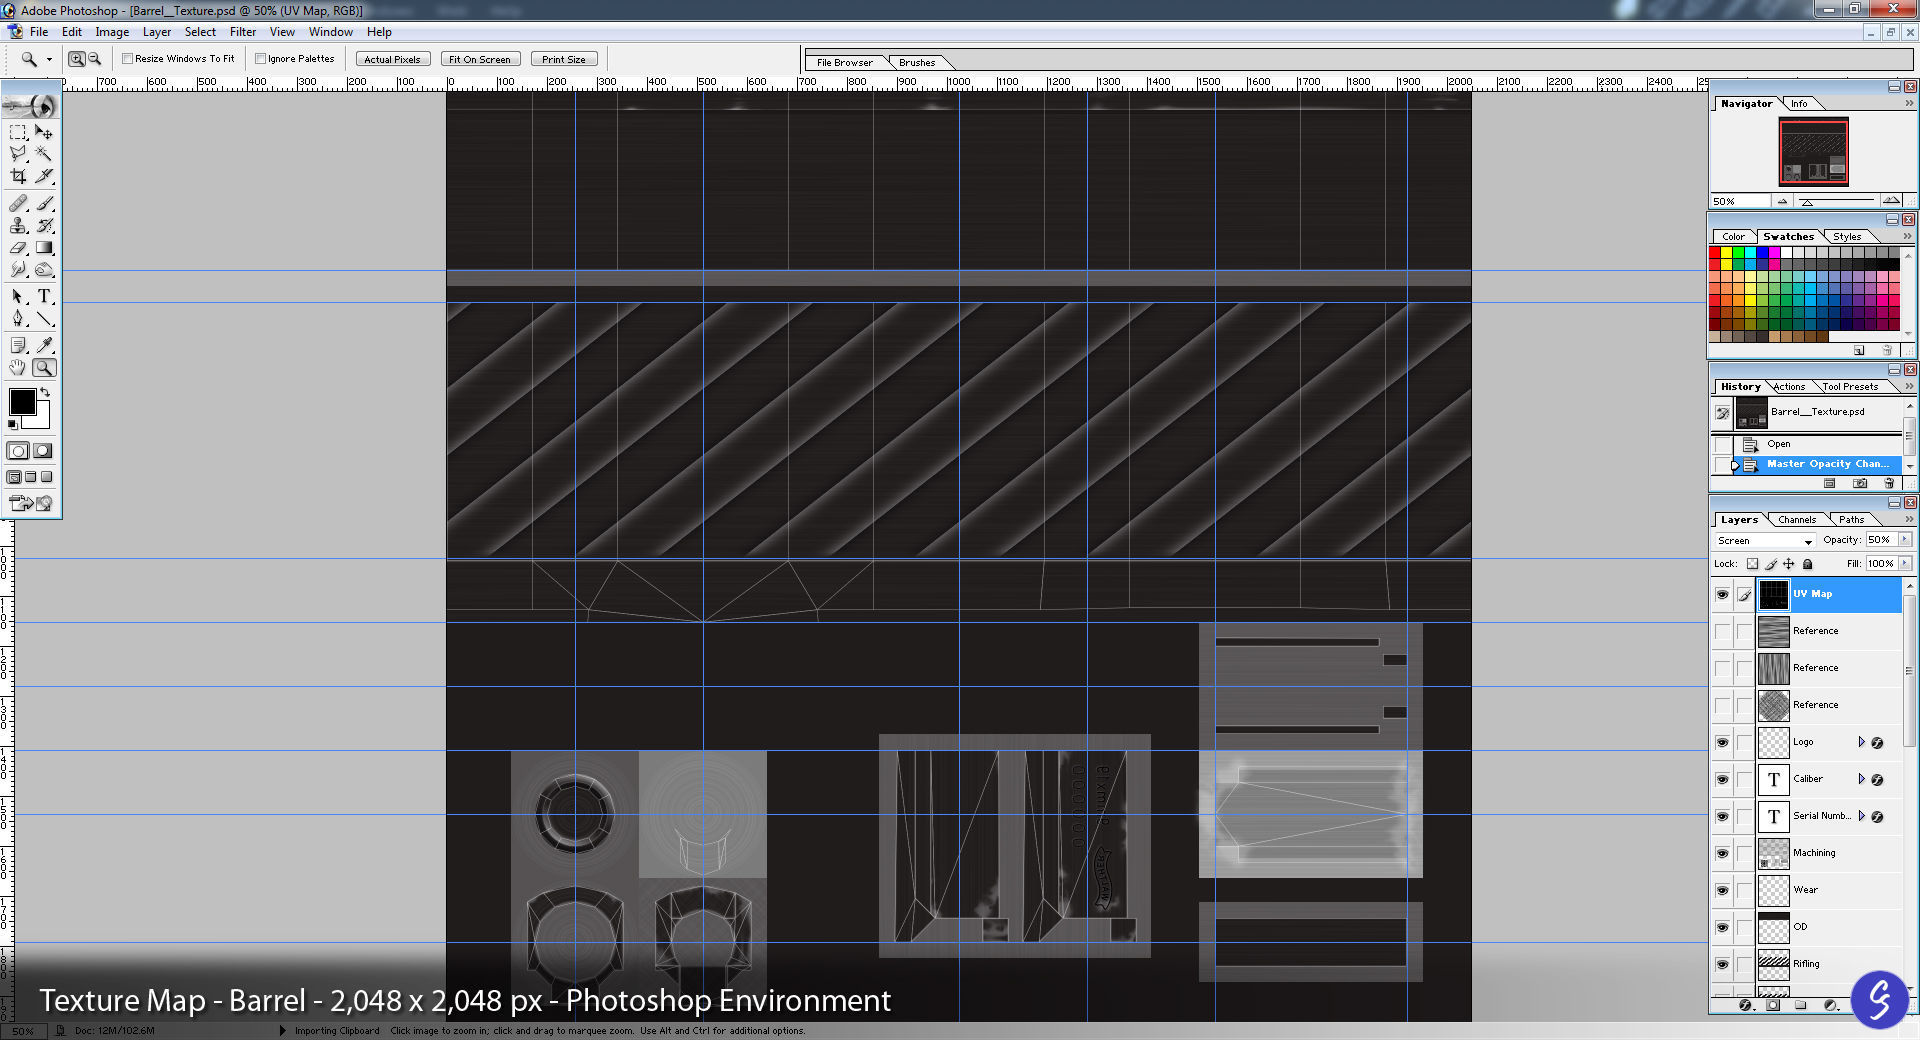The height and width of the screenshot is (1040, 1920).
Task: Click the Fit On Screen button
Action: [x=480, y=59]
